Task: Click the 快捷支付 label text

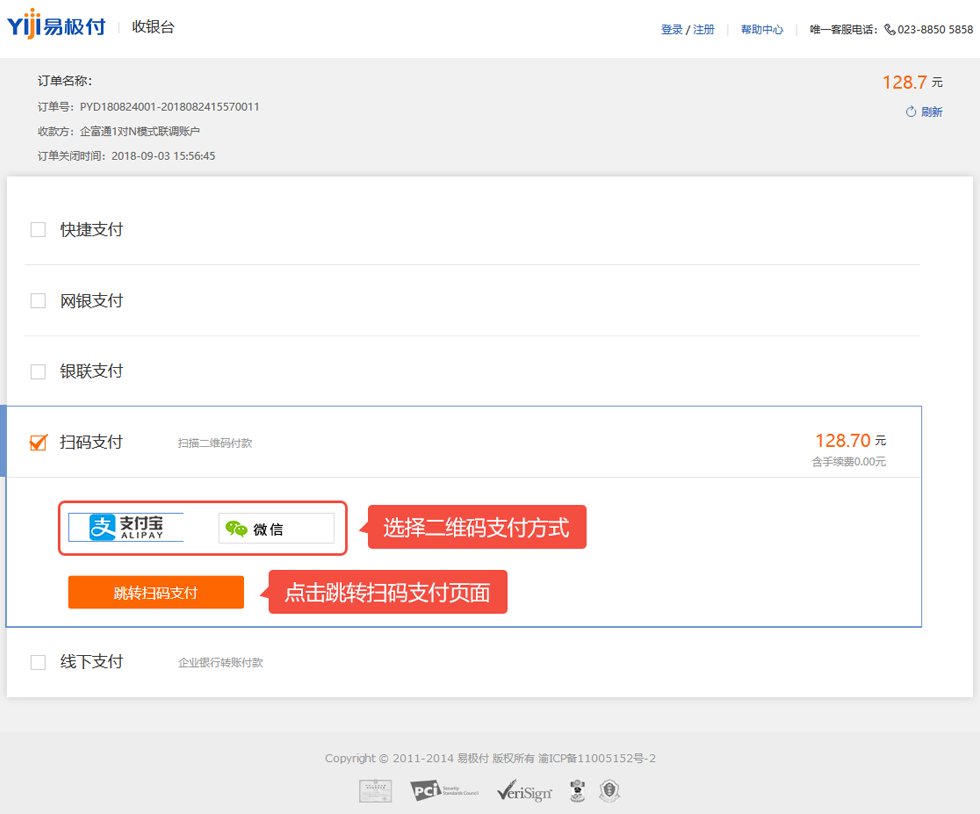Action: tap(91, 229)
